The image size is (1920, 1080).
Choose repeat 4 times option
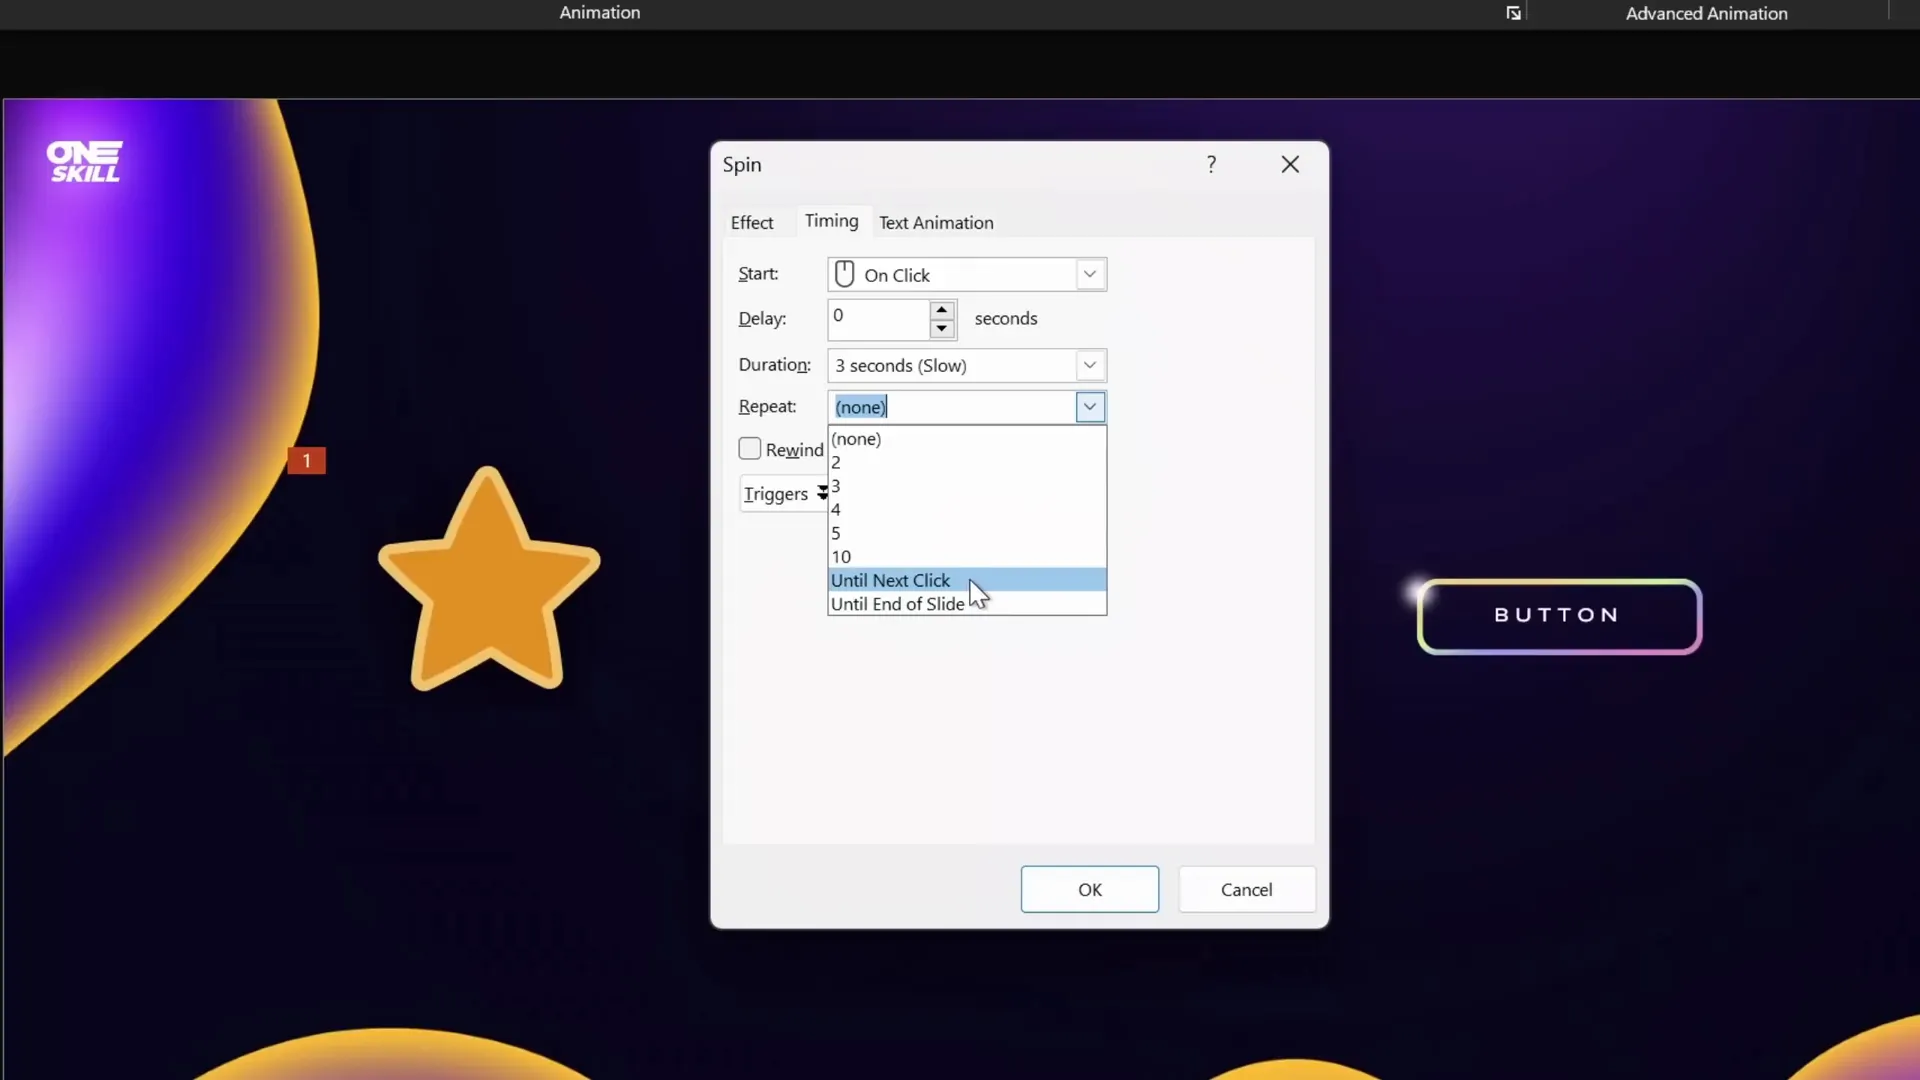(x=967, y=509)
